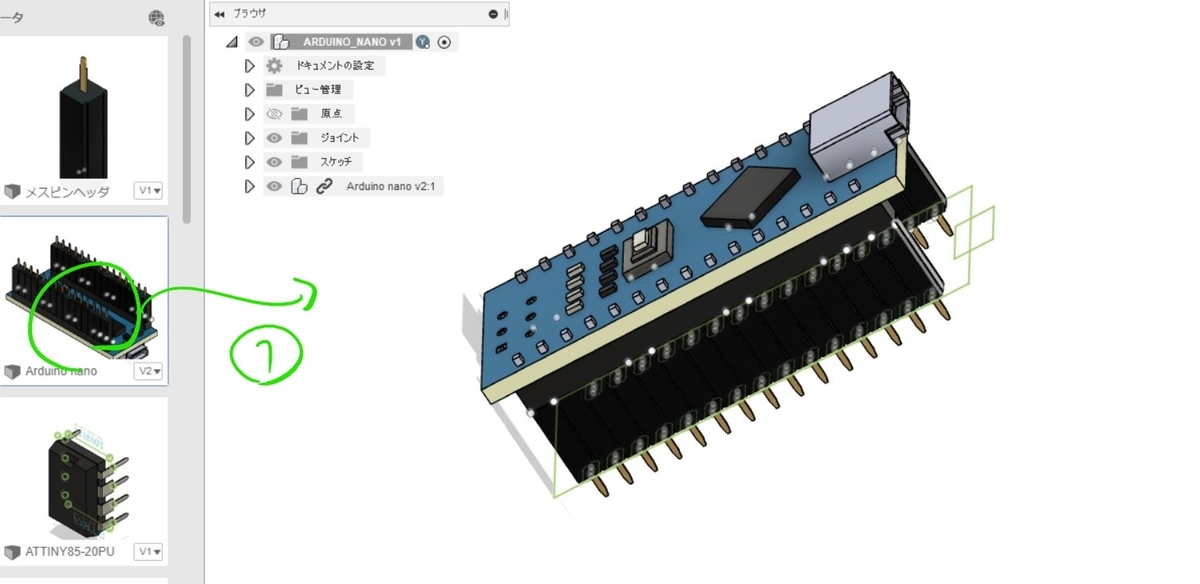Collapse the ARDUINO_NANO v1 root node
This screenshot has width=1200, height=584.
pyautogui.click(x=232, y=42)
